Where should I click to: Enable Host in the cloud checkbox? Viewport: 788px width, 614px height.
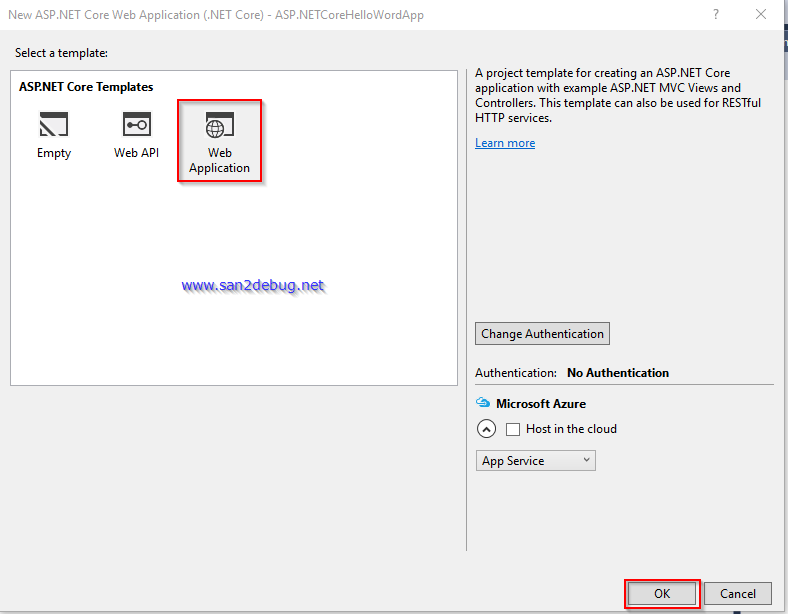click(513, 429)
